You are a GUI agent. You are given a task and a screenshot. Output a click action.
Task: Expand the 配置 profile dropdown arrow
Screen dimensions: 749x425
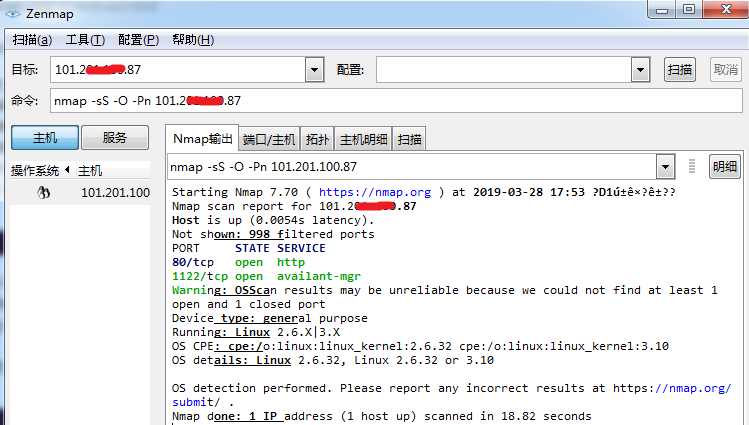coord(640,70)
